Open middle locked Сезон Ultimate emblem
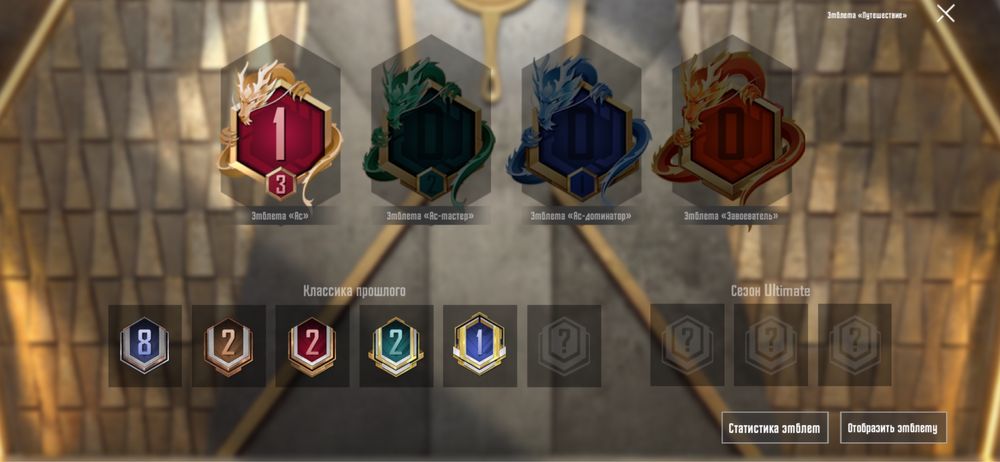 click(770, 345)
